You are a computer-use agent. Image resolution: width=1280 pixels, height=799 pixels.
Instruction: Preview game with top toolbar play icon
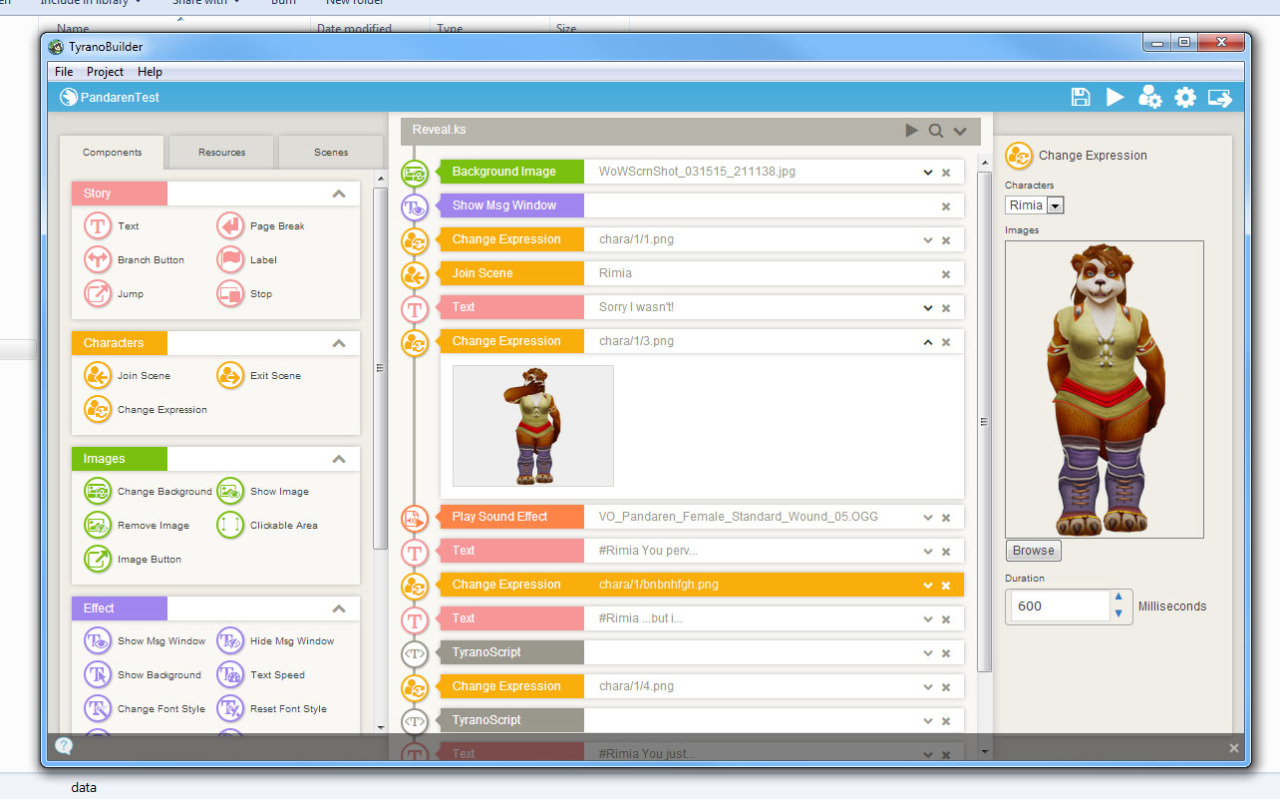(1114, 97)
